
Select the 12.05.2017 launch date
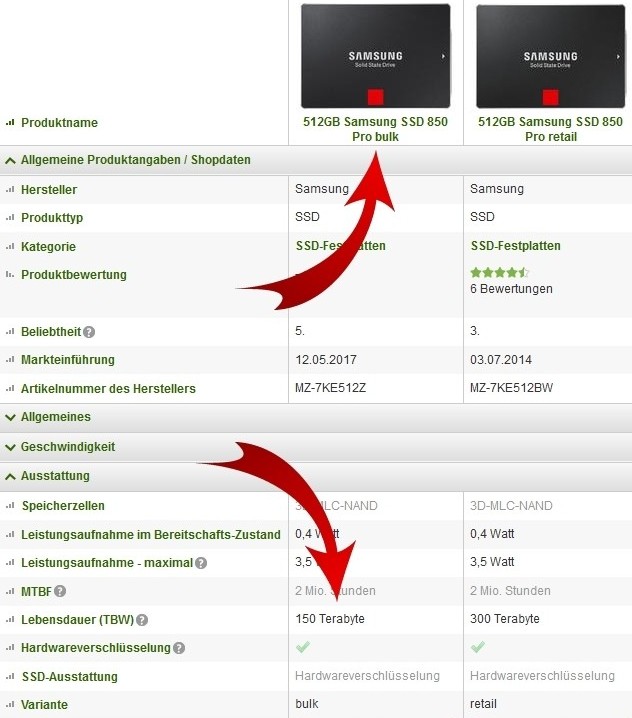[326, 360]
